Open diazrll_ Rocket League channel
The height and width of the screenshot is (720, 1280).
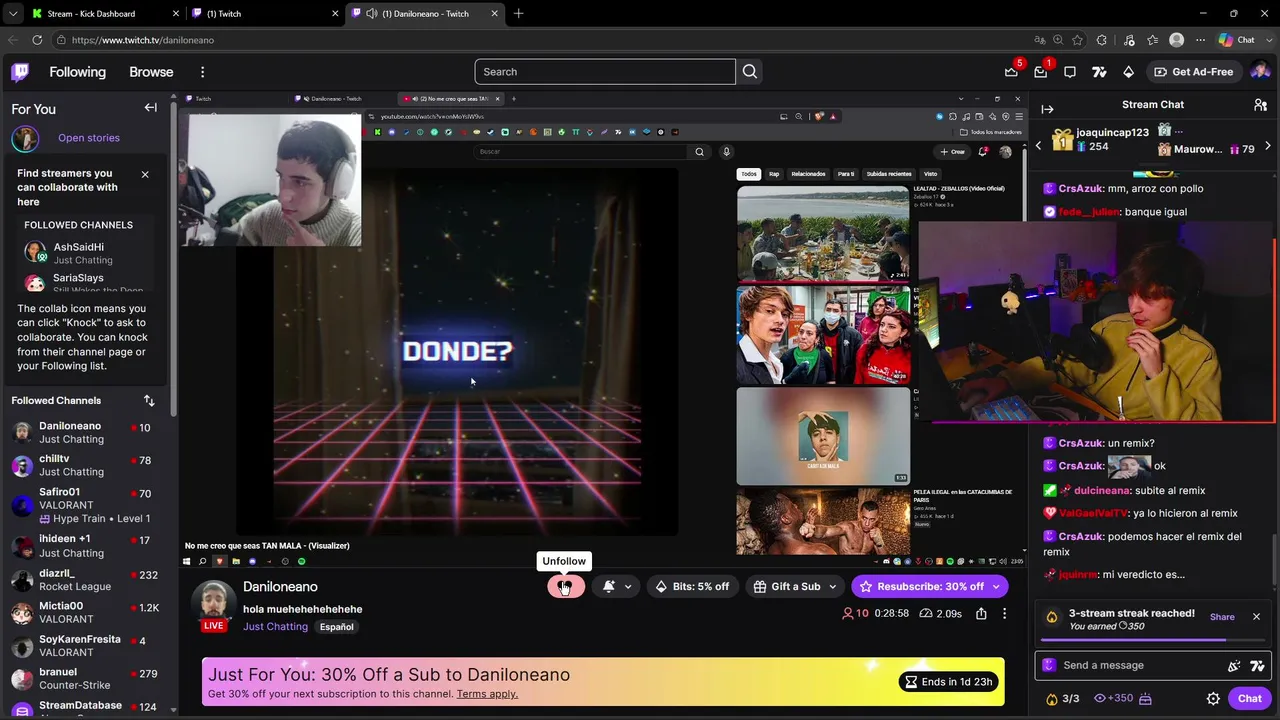coord(88,580)
